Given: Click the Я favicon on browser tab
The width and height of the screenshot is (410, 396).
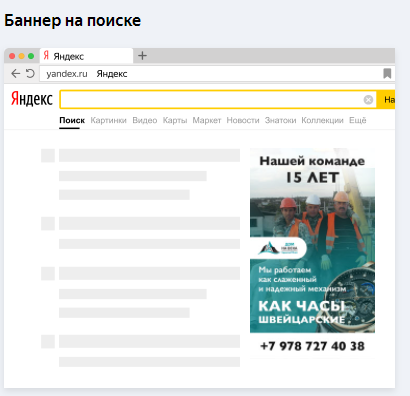Looking at the screenshot, I should point(46,55).
